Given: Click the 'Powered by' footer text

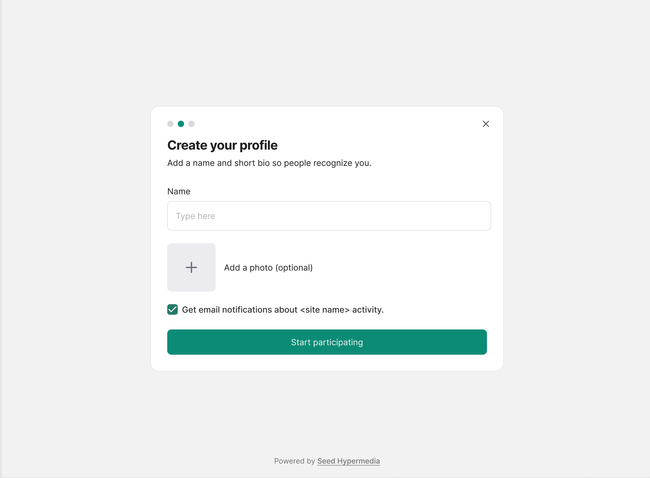Looking at the screenshot, I should click(x=295, y=461).
